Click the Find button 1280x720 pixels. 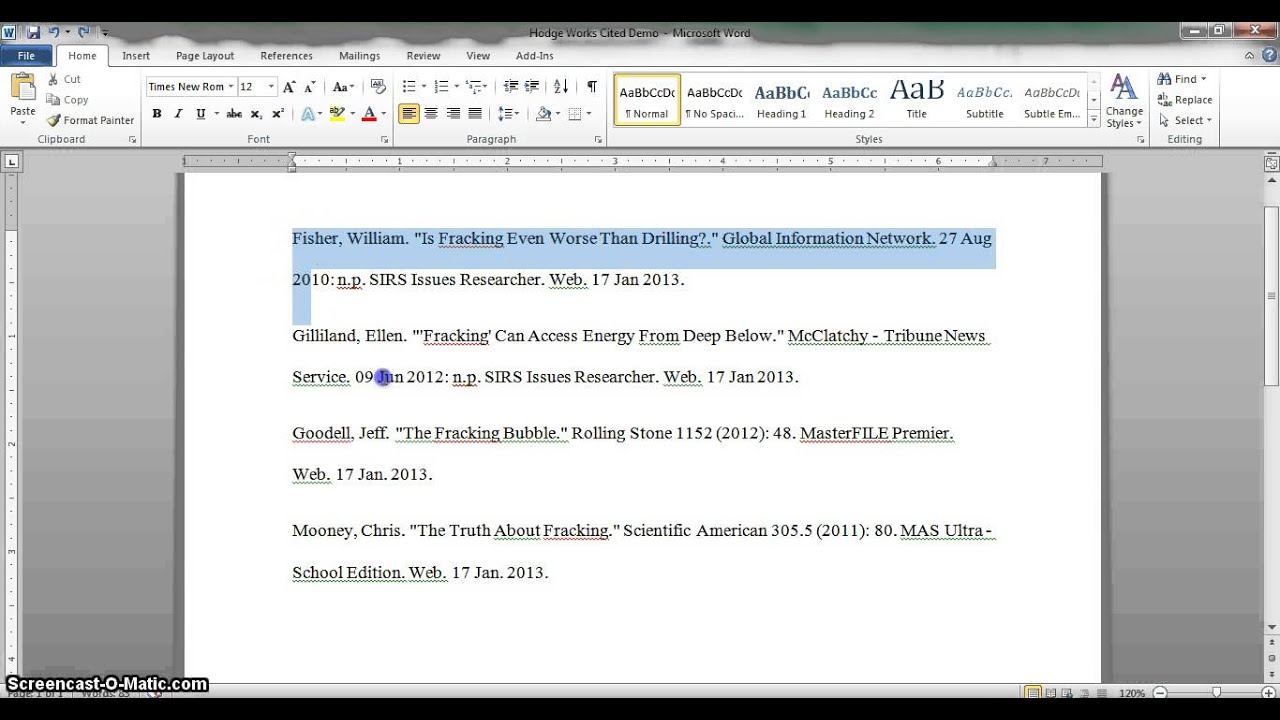click(x=1182, y=79)
